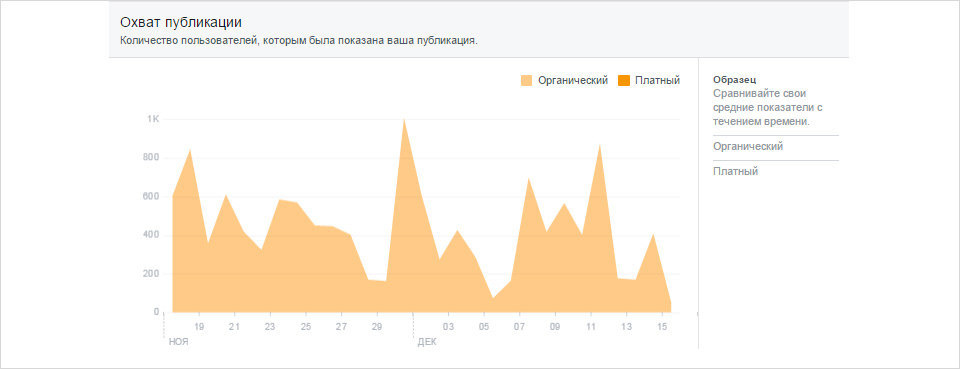Viewport: 960px width, 369px height.
Task: Click the 27 date axis label
Action: pyautogui.click(x=341, y=327)
